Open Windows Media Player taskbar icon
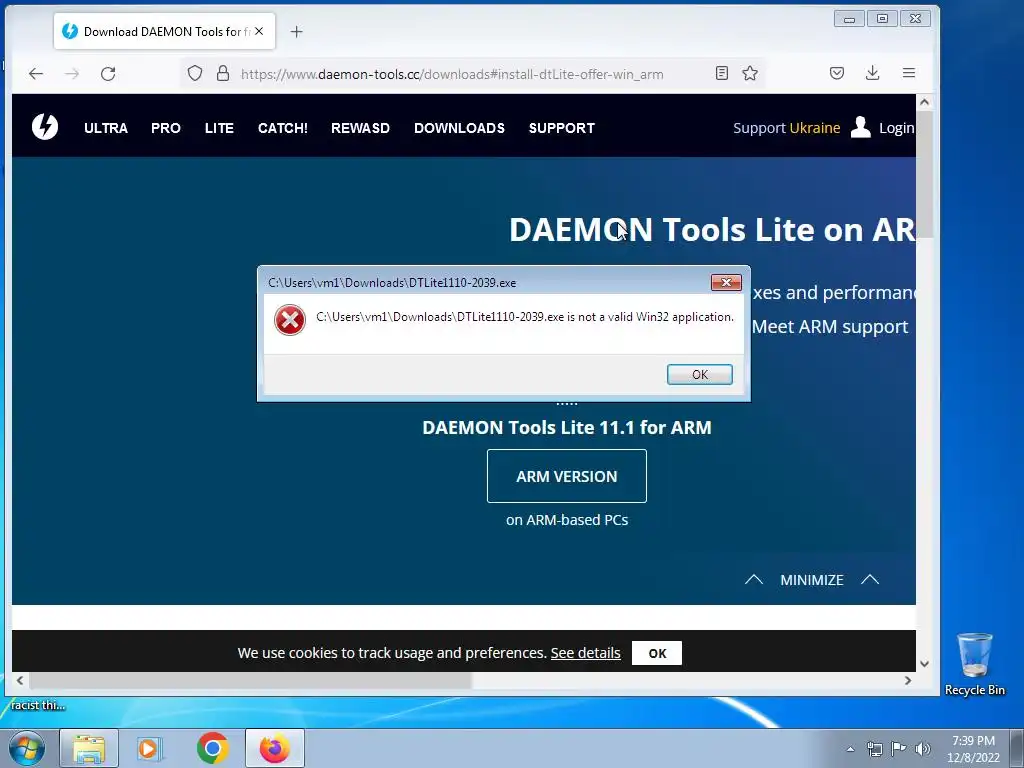 pyautogui.click(x=149, y=748)
